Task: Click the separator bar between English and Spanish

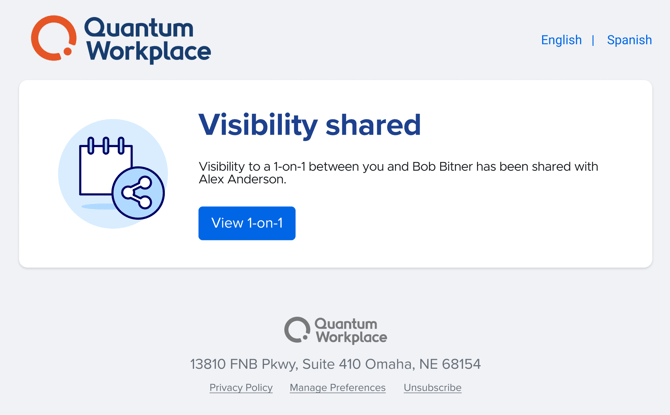Action: point(593,40)
